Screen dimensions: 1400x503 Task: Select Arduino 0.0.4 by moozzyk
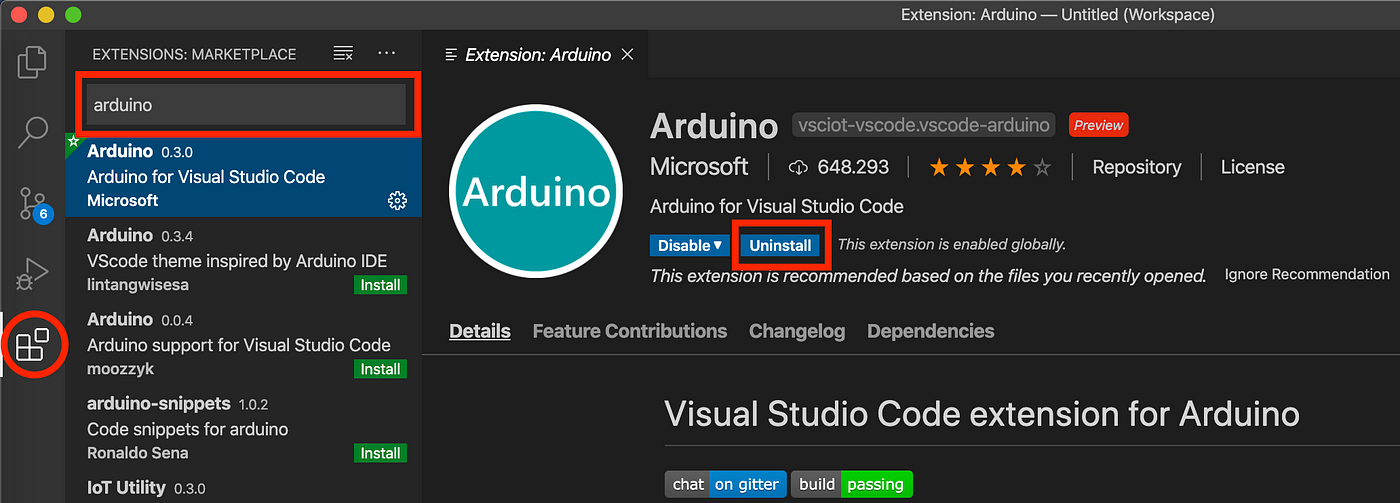(243, 344)
